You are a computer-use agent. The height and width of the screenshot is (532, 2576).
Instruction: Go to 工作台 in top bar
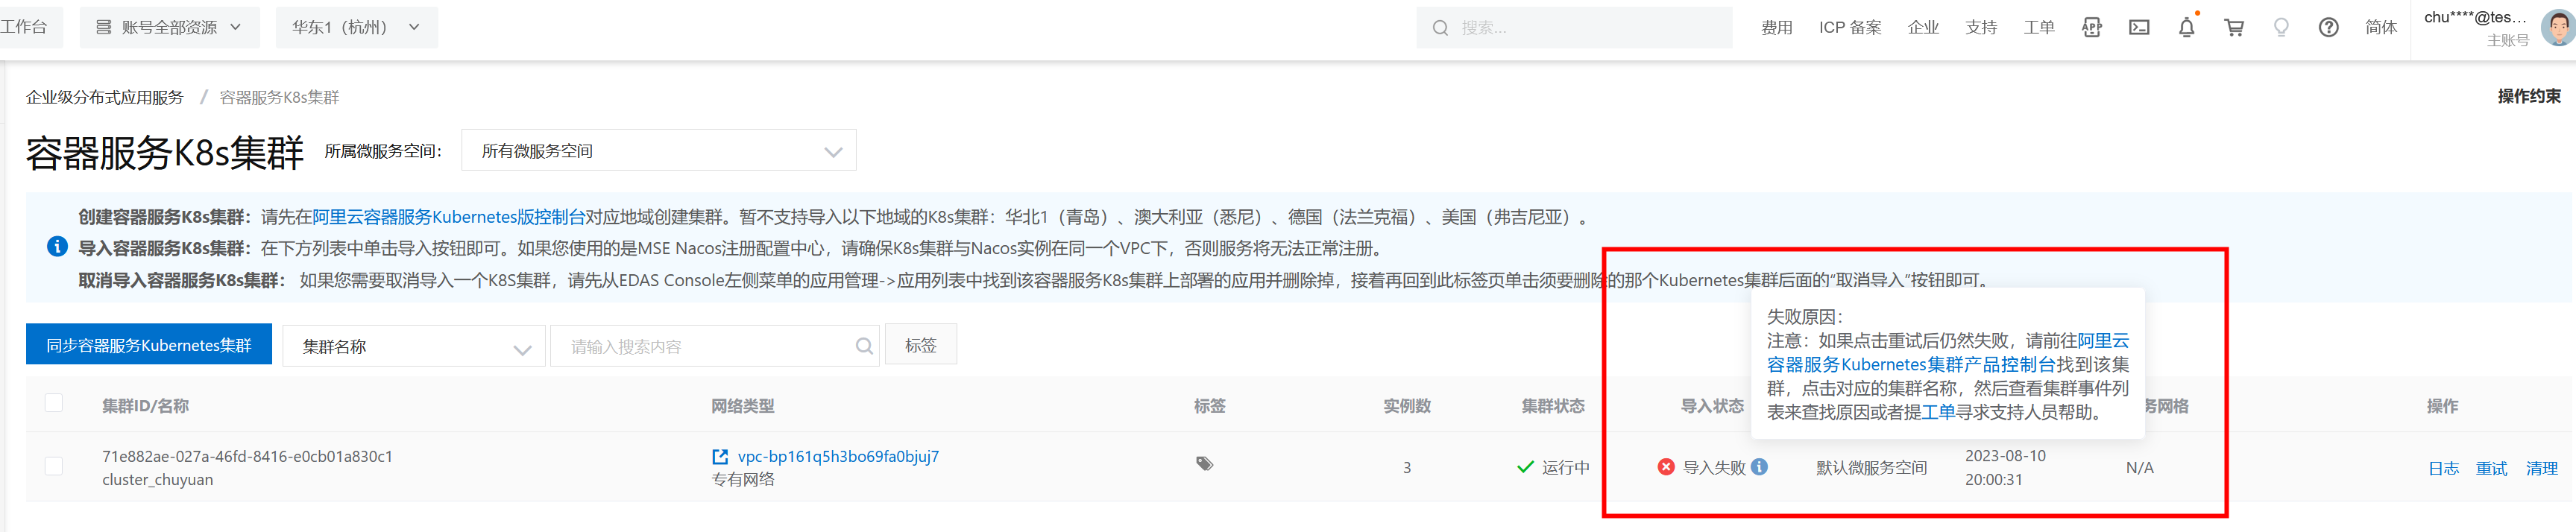(x=23, y=27)
